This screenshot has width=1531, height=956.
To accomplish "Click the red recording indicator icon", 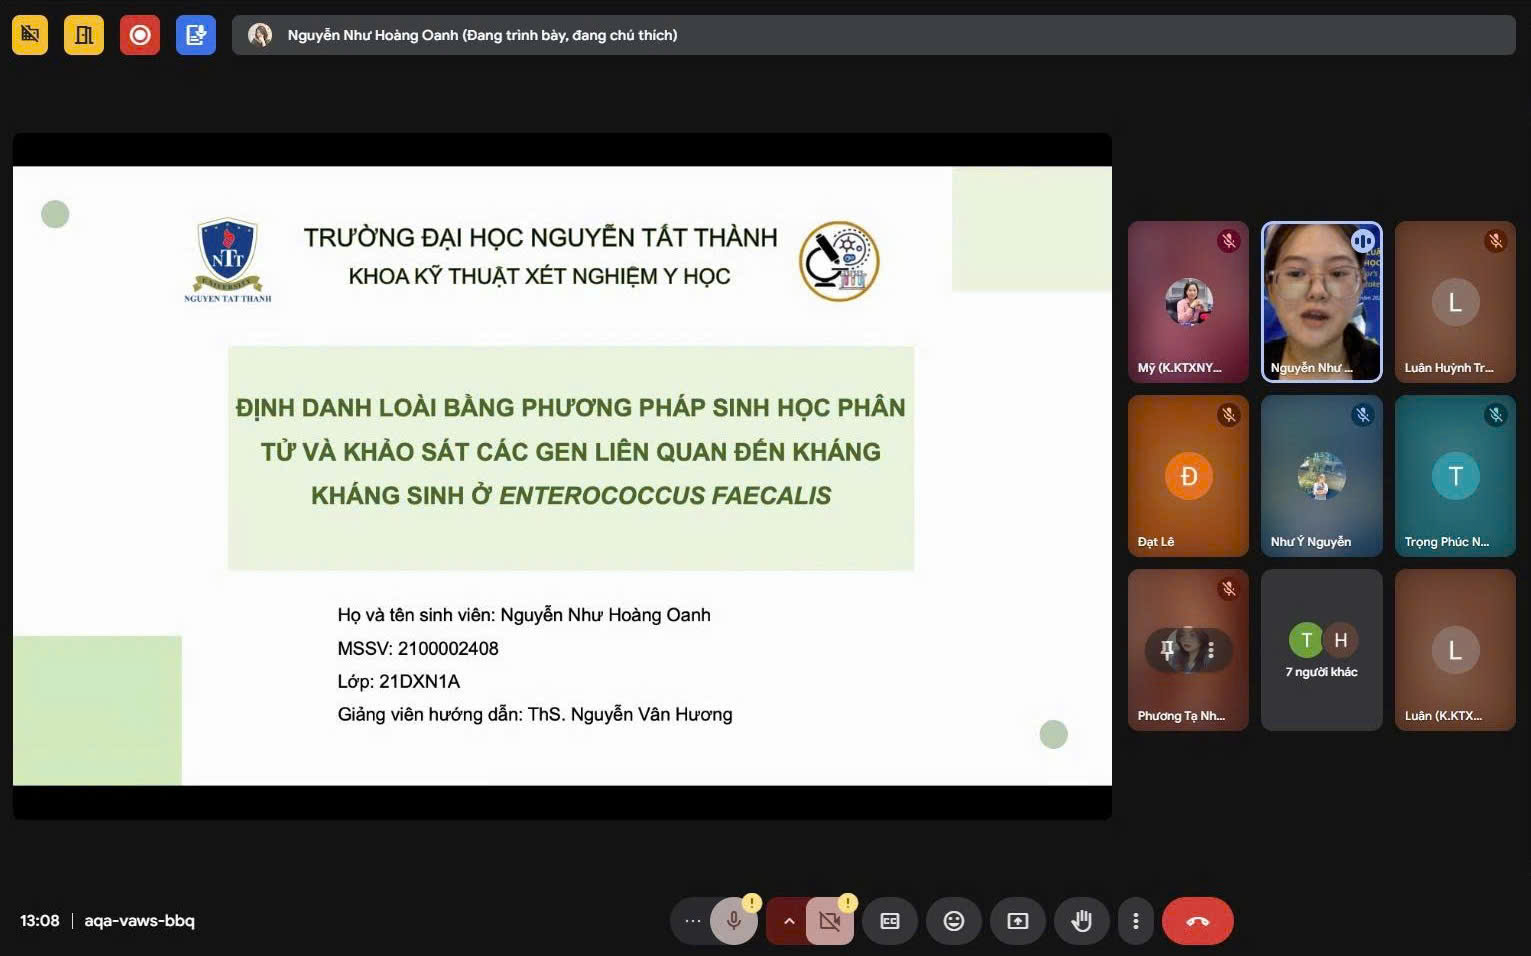I will tap(140, 35).
